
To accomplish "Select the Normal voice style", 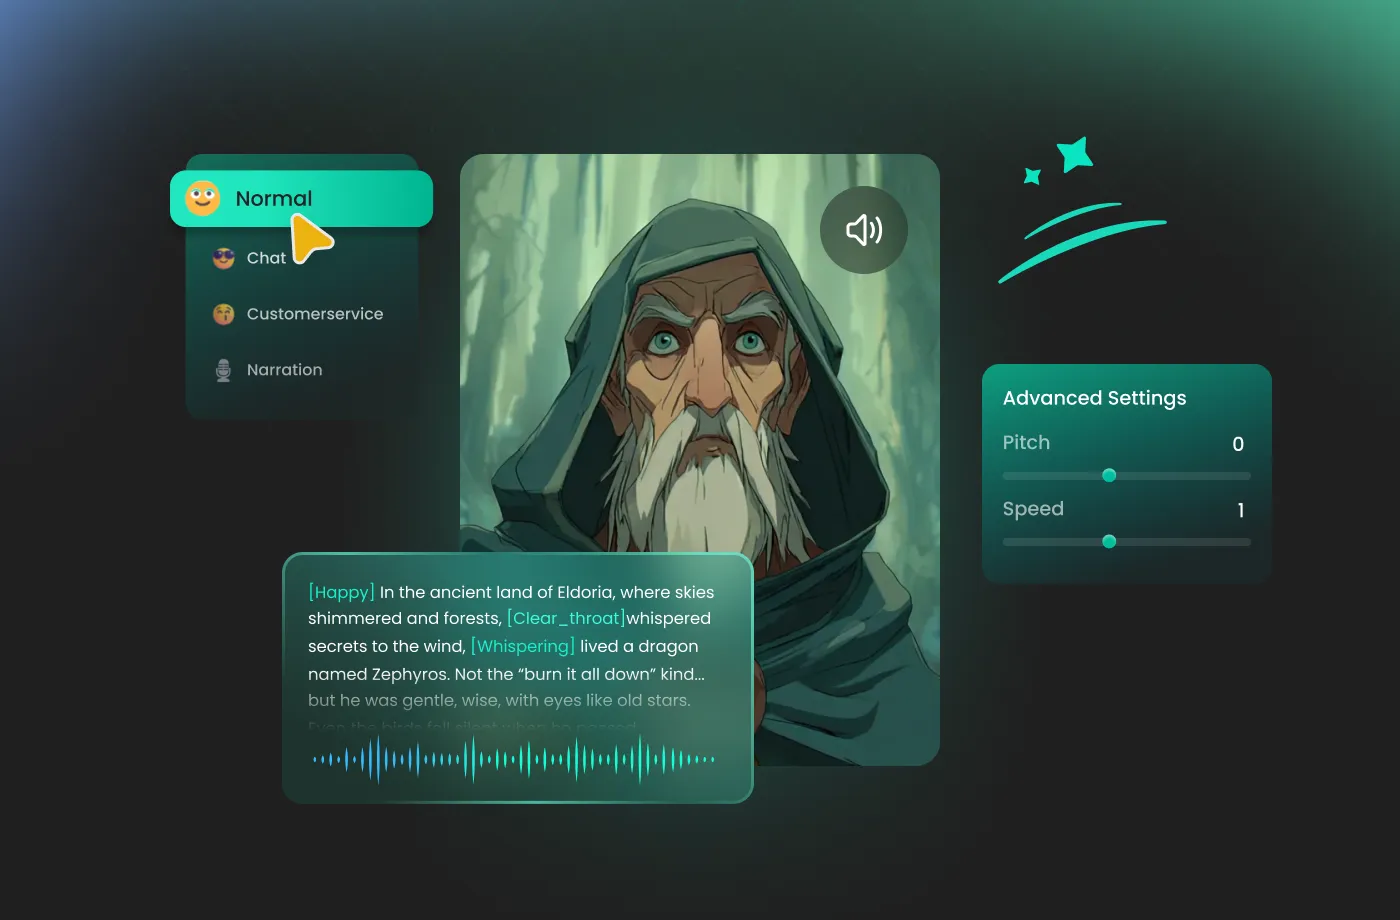I will click(x=274, y=199).
